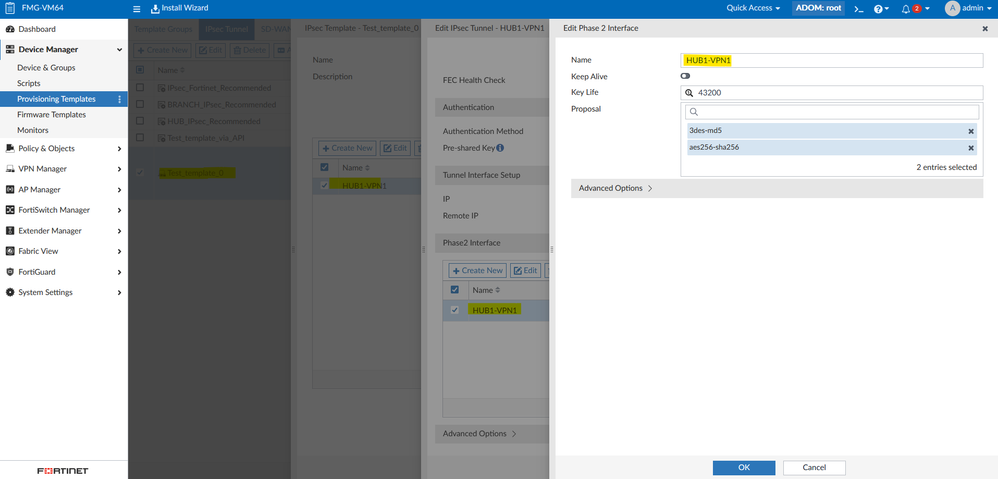Click the System Settings gear icon
Screen dimensions: 998x479
click(x=10, y=293)
